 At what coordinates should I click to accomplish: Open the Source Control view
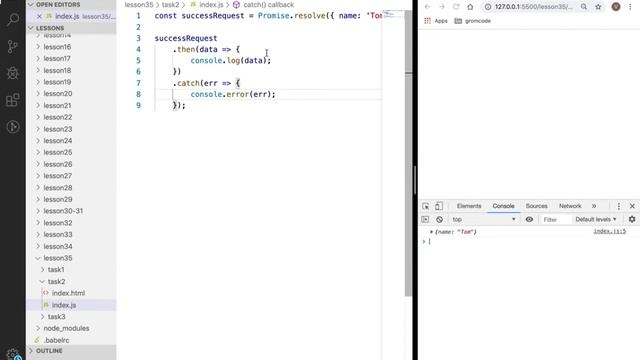click(x=13, y=47)
